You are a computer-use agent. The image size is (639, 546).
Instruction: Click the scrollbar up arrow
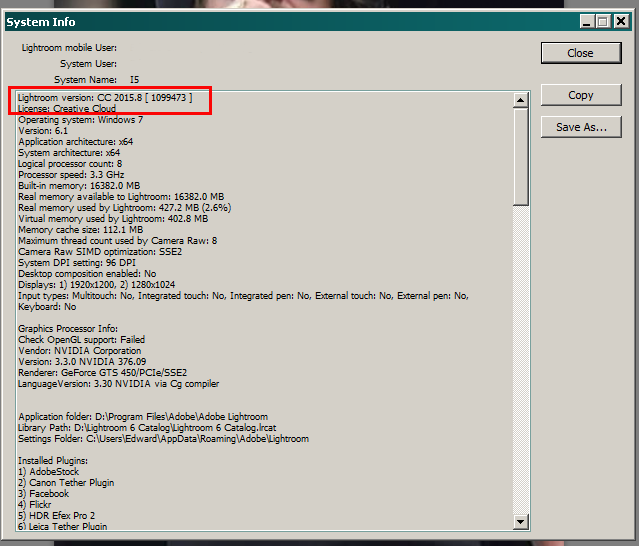pos(520,100)
